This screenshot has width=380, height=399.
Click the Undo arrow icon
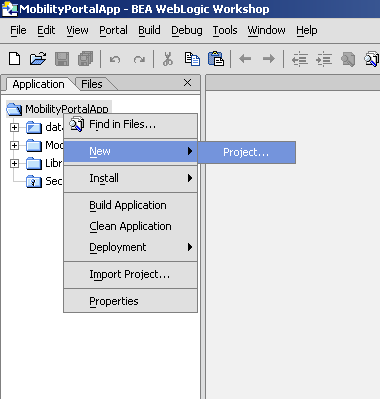115,59
